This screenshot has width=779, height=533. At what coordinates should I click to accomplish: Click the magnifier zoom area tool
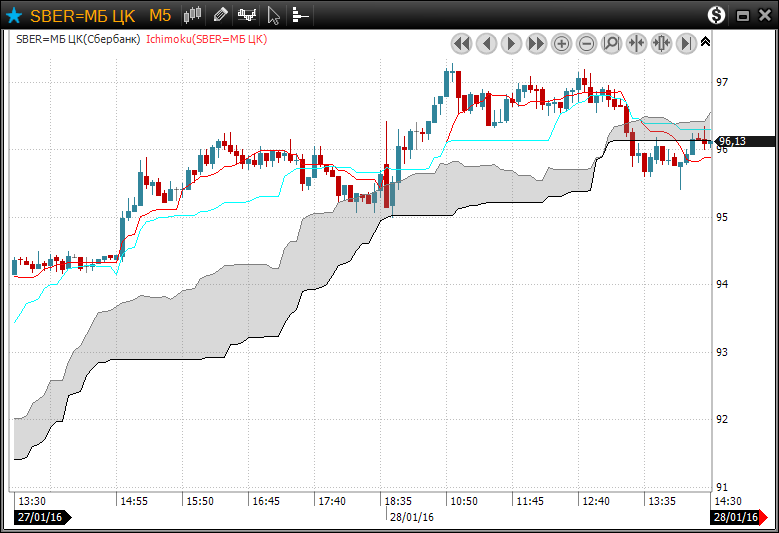(611, 43)
